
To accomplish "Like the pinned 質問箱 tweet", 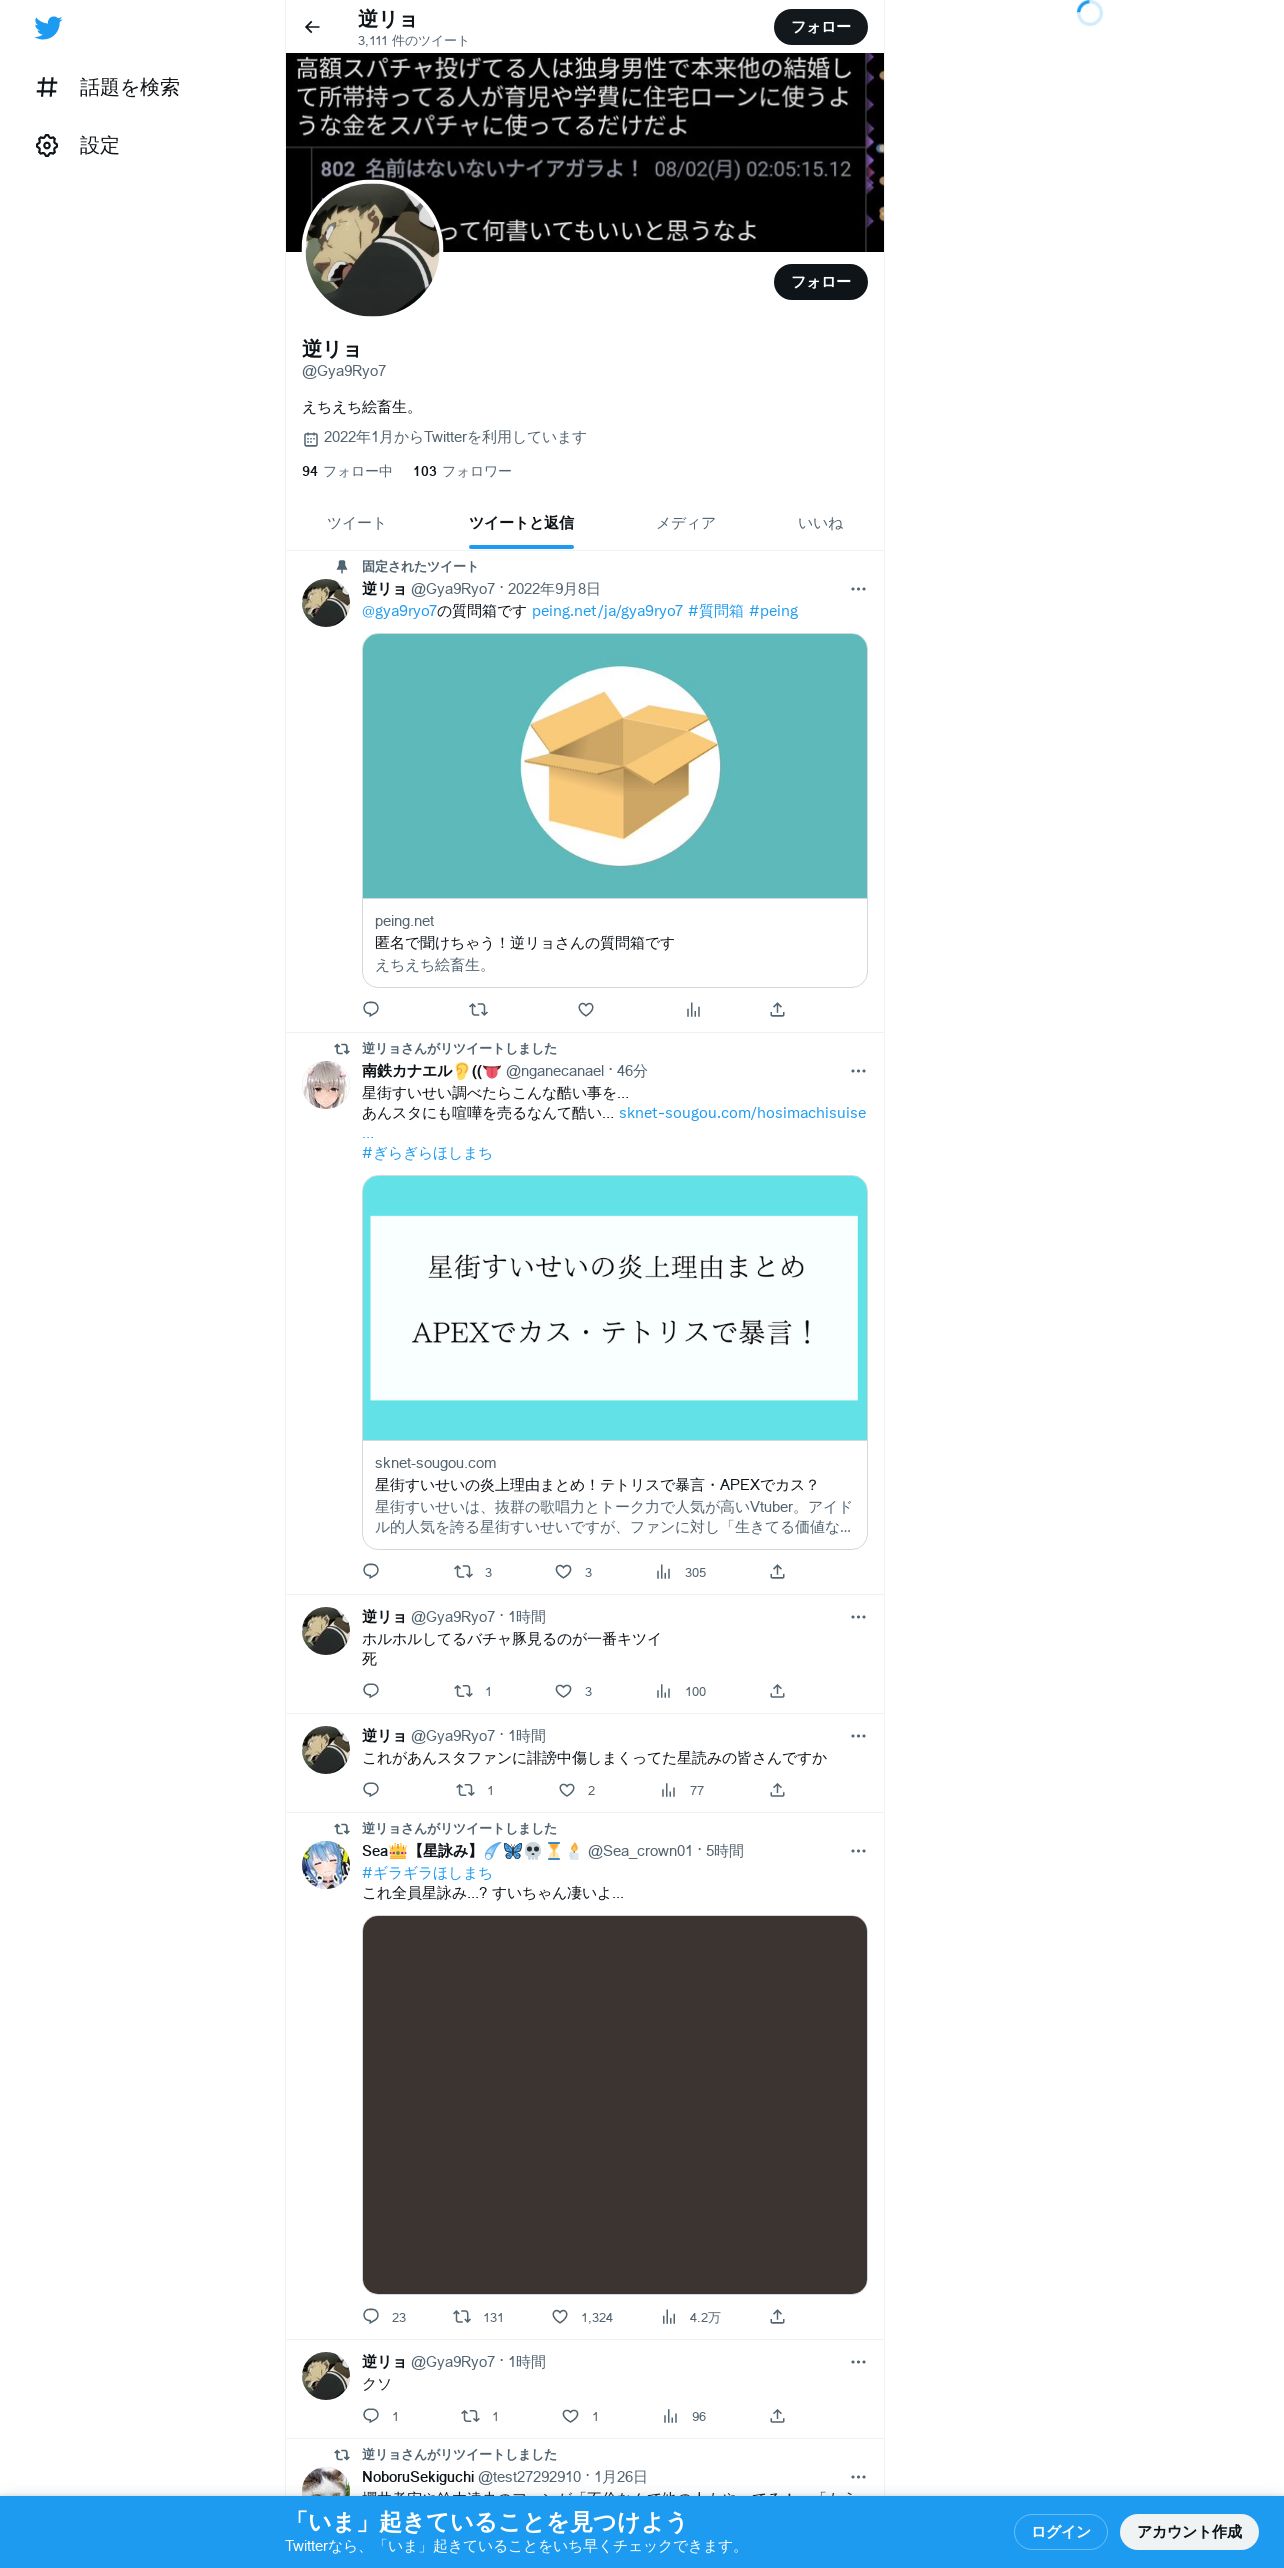I will [x=586, y=1010].
